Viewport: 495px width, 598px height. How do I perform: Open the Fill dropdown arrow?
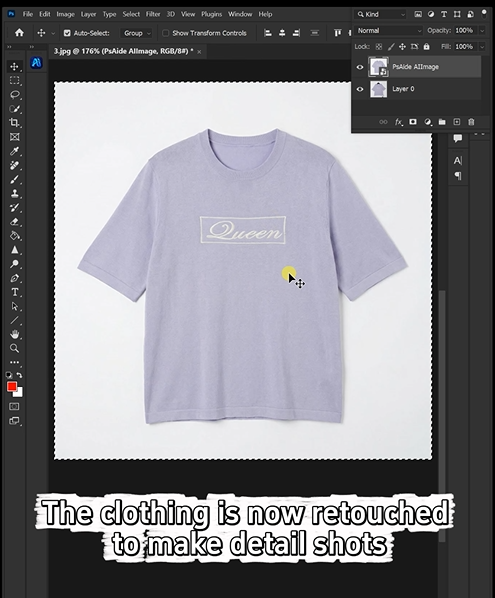click(482, 47)
